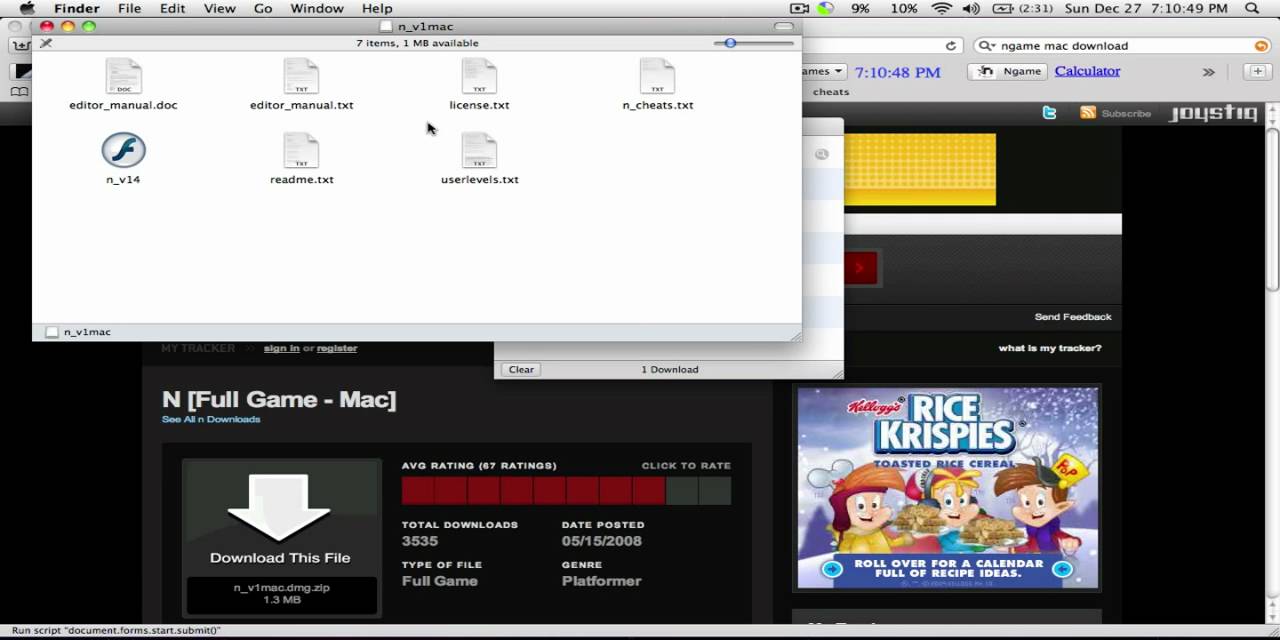Click the right arrow on Rice Krispies ad

pos(1062,569)
